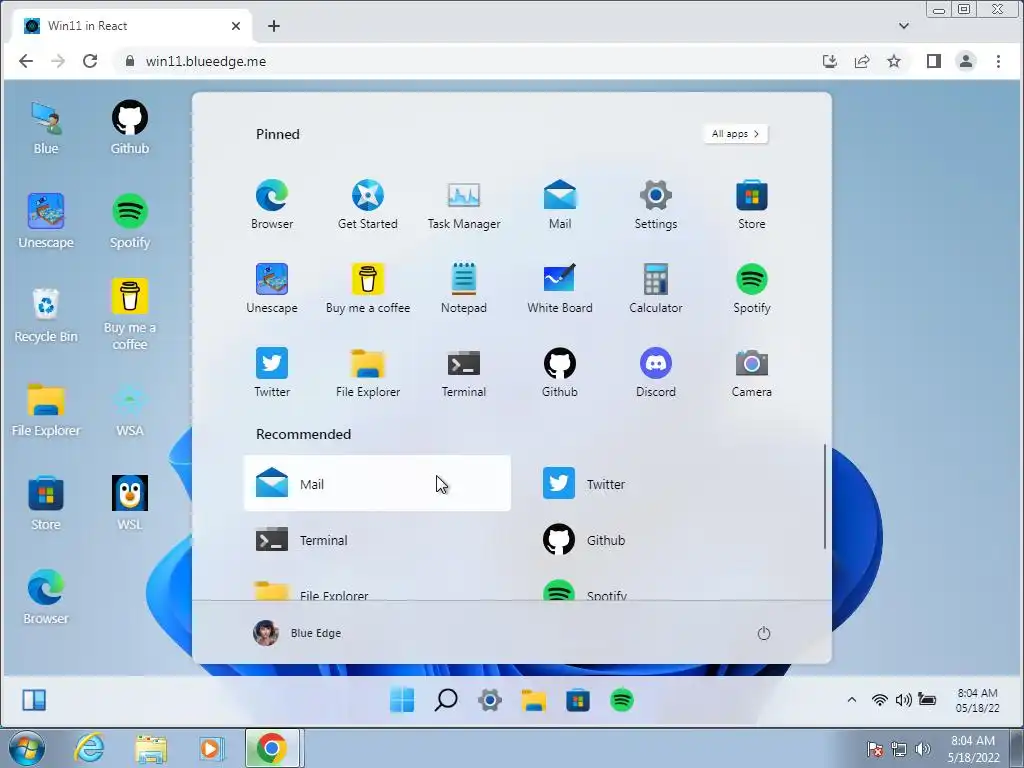Launch Get Started from pinned apps
The image size is (1024, 768).
pos(368,195)
